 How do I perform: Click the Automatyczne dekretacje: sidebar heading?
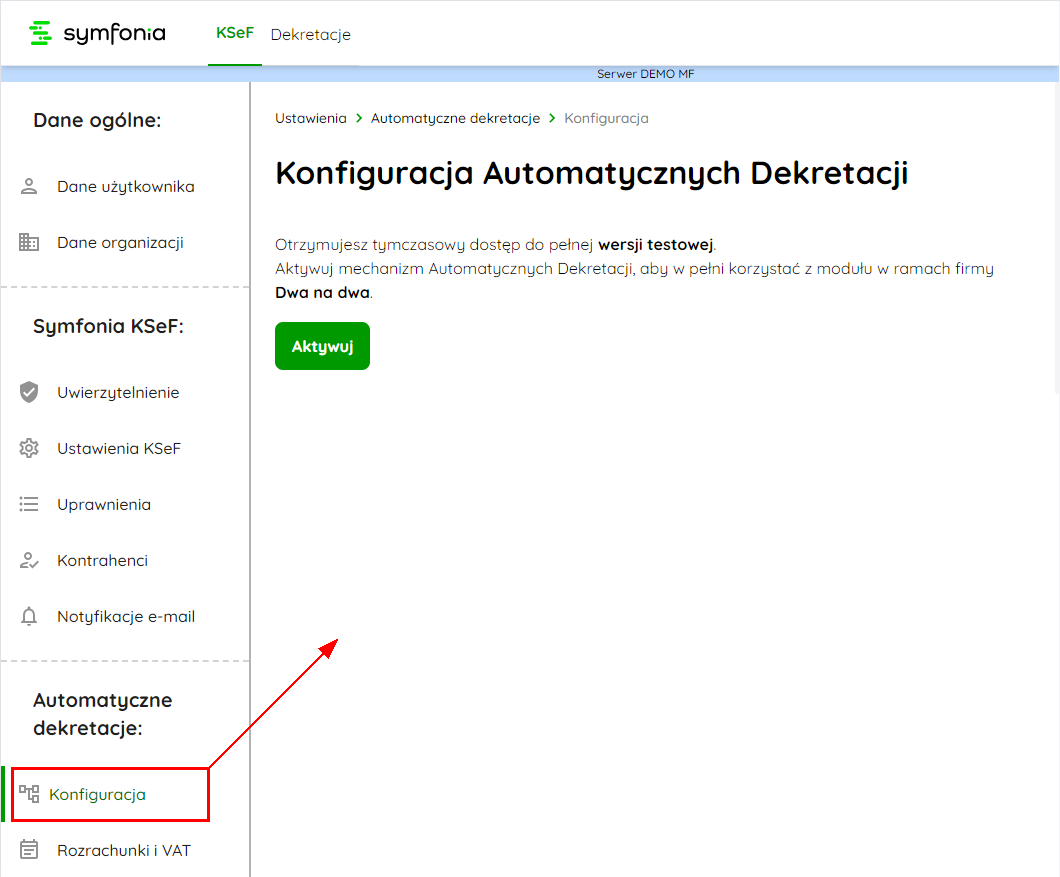point(103,714)
